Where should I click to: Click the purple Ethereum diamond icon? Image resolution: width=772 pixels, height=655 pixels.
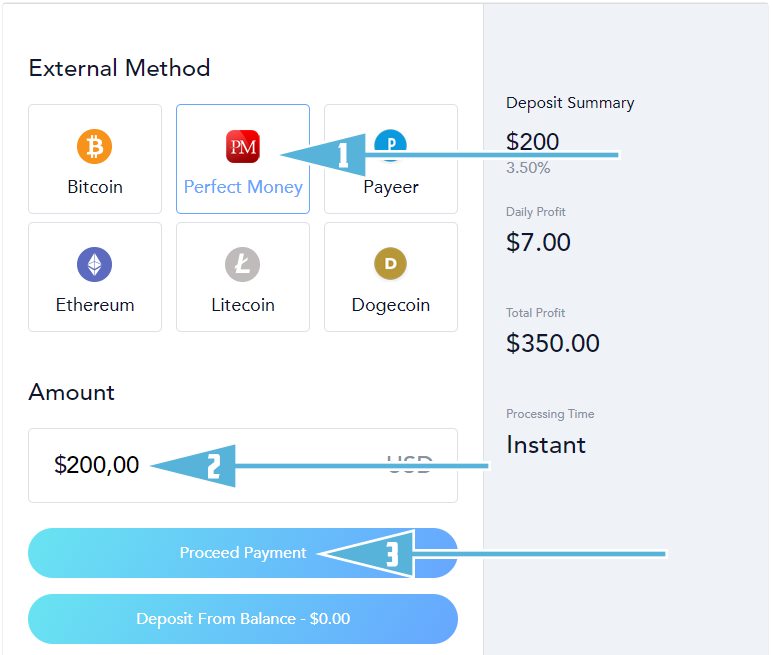tap(95, 264)
